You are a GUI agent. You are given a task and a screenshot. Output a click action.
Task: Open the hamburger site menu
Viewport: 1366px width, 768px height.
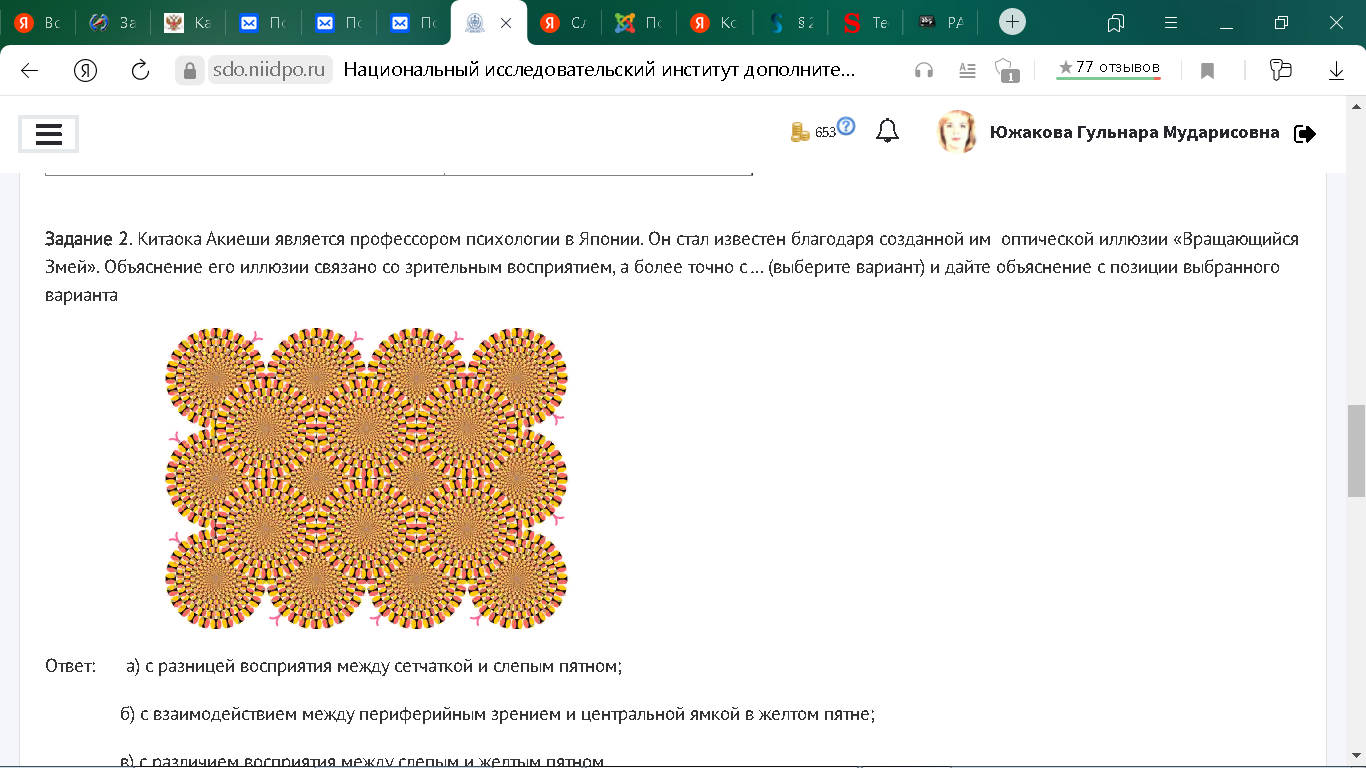[x=49, y=134]
